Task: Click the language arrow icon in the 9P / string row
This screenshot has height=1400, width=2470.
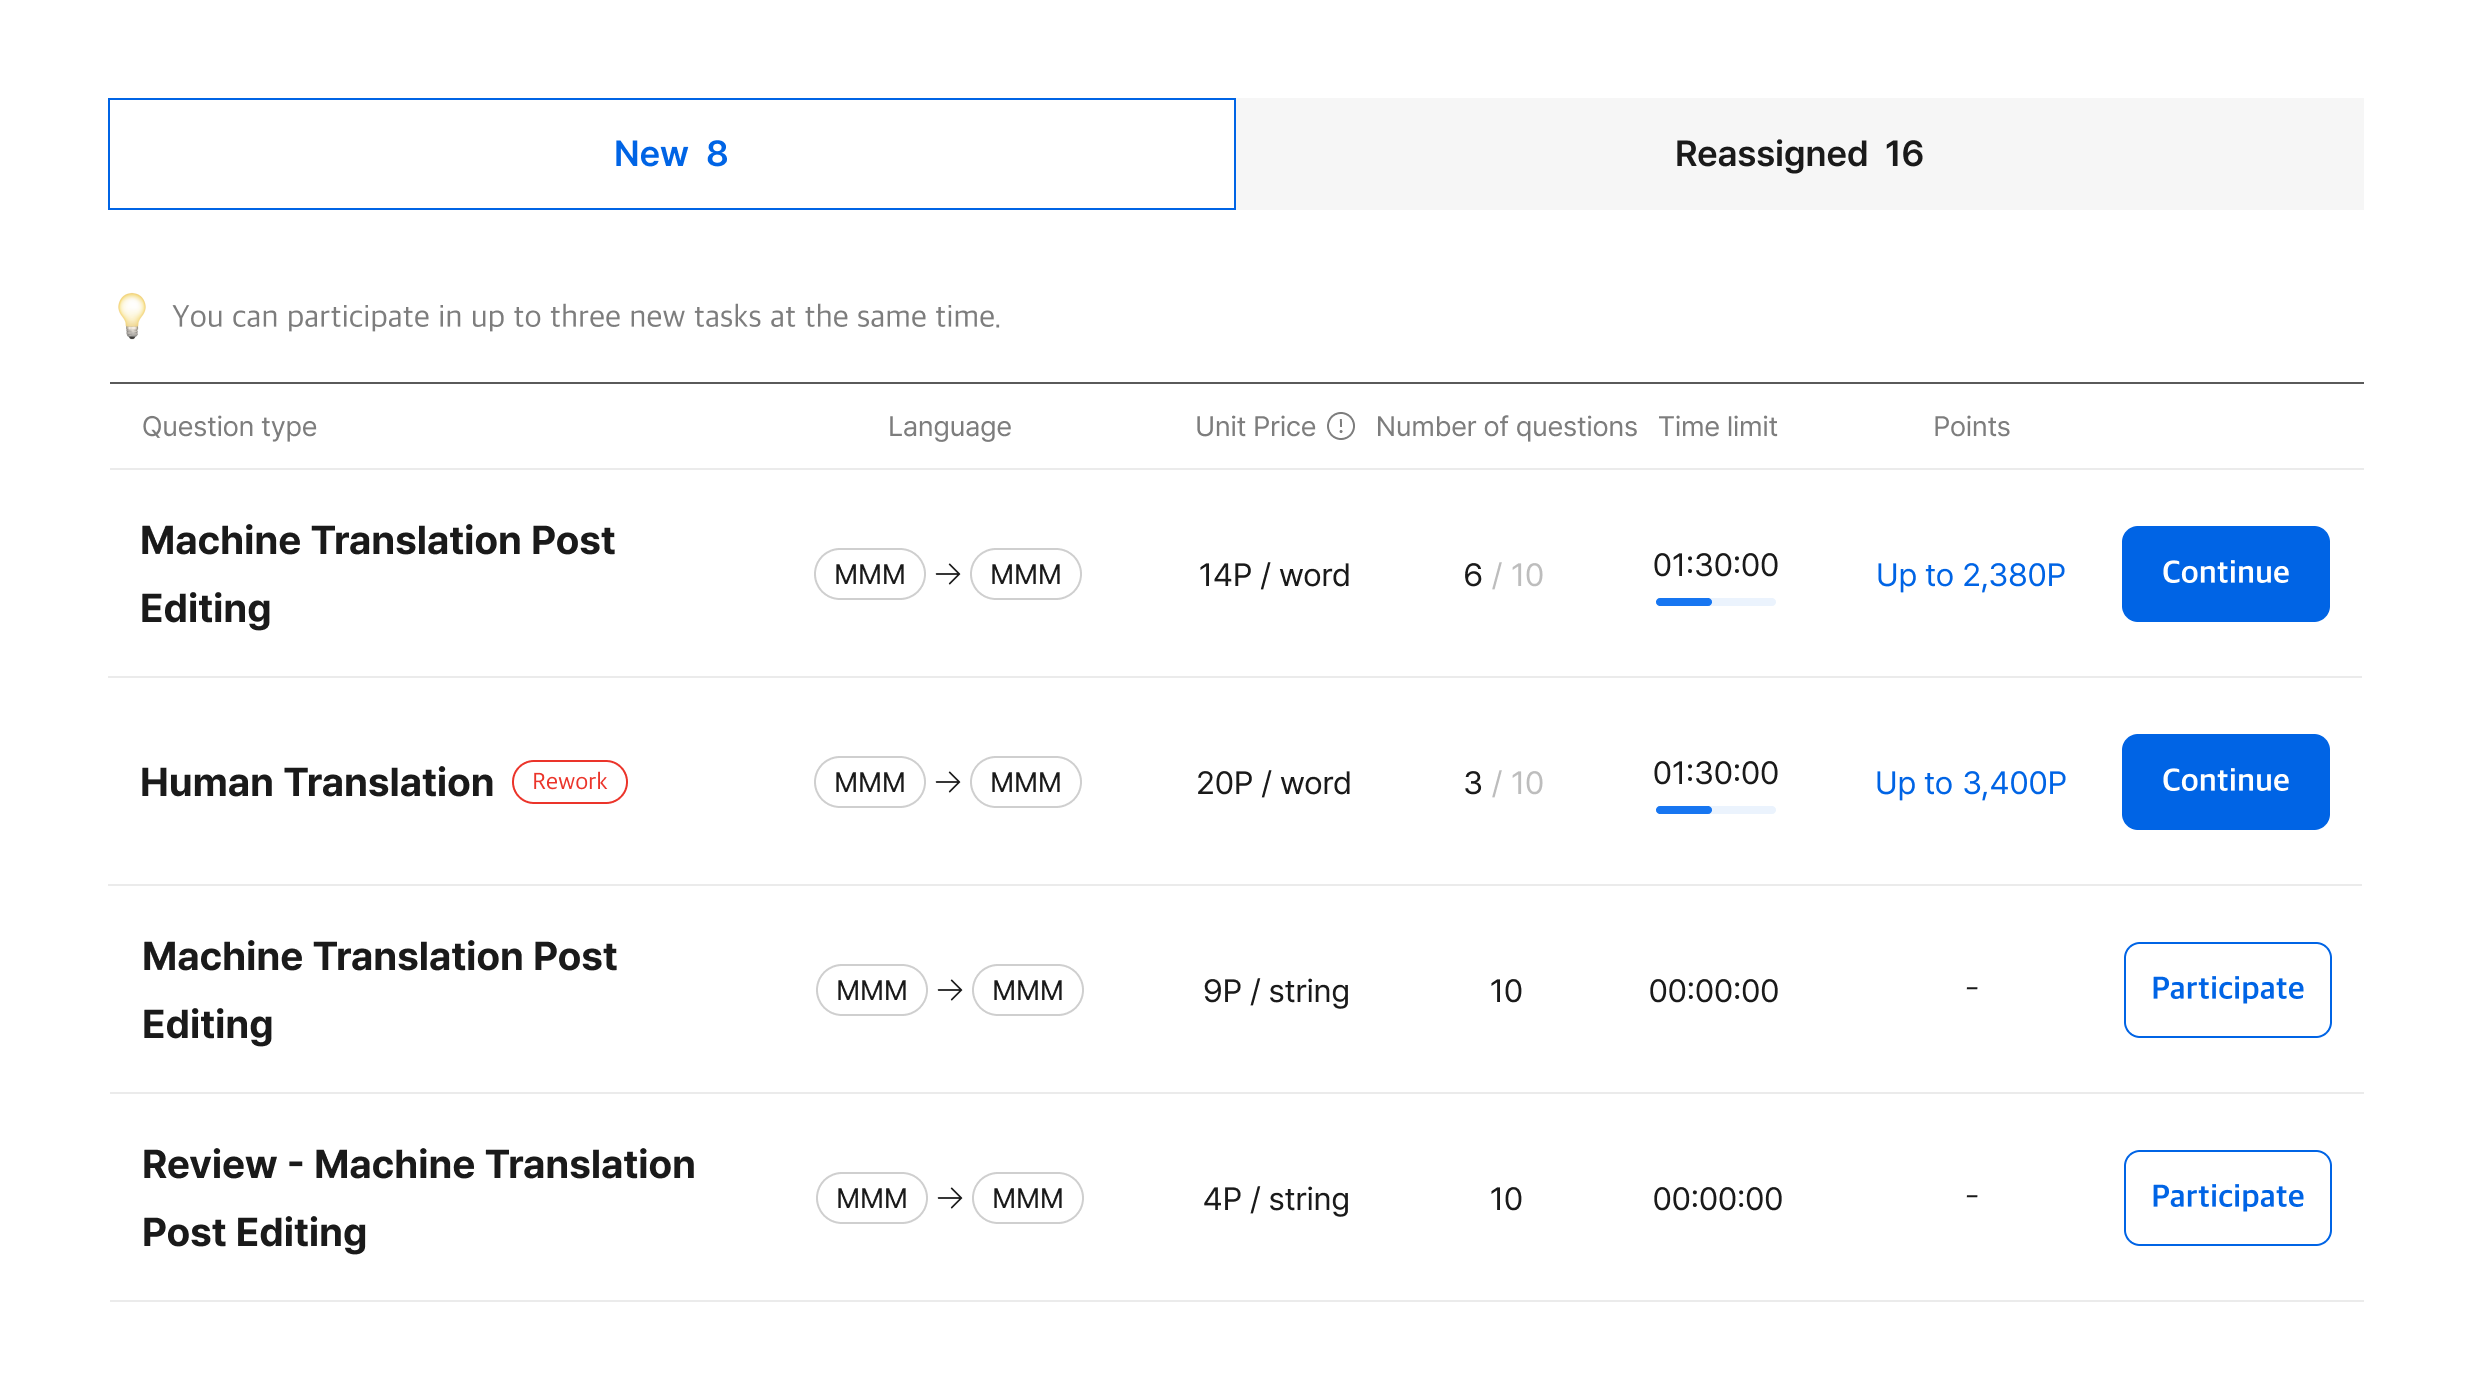Action: 950,990
